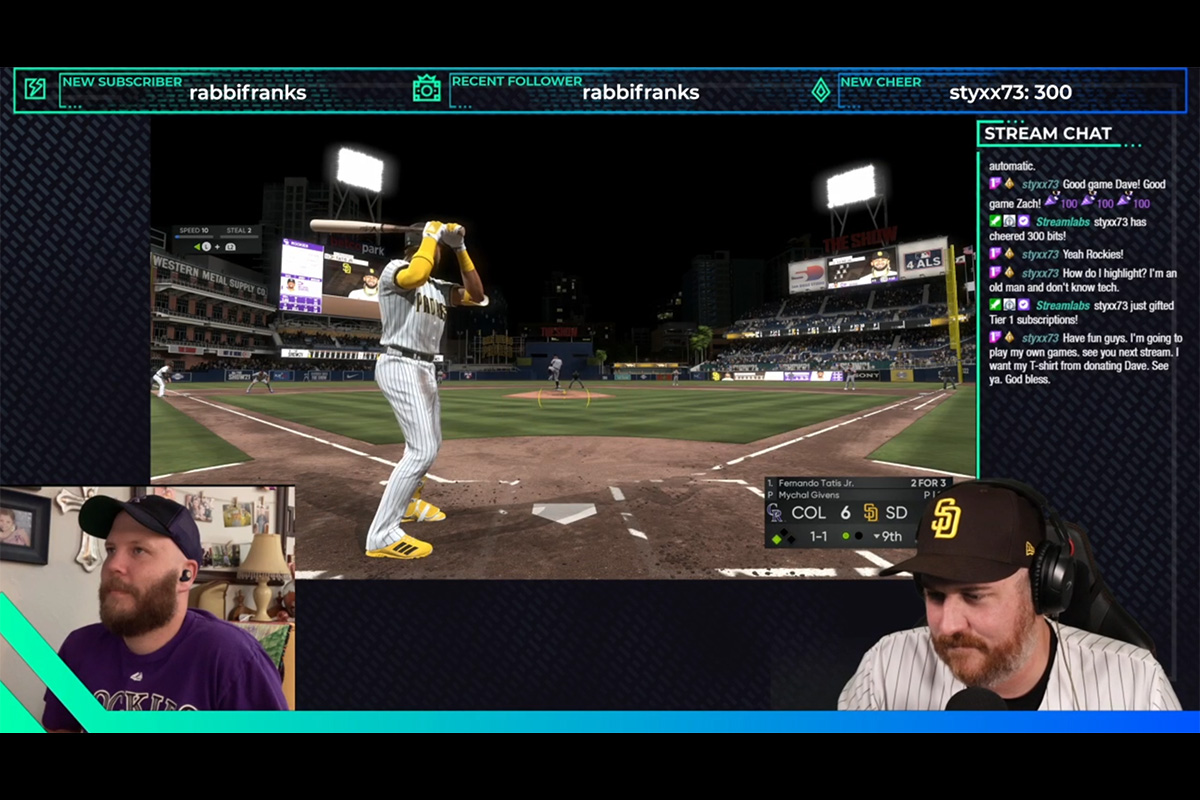Toggle the green ball count dot
Image resolution: width=1200 pixels, height=800 pixels.
coord(846,536)
